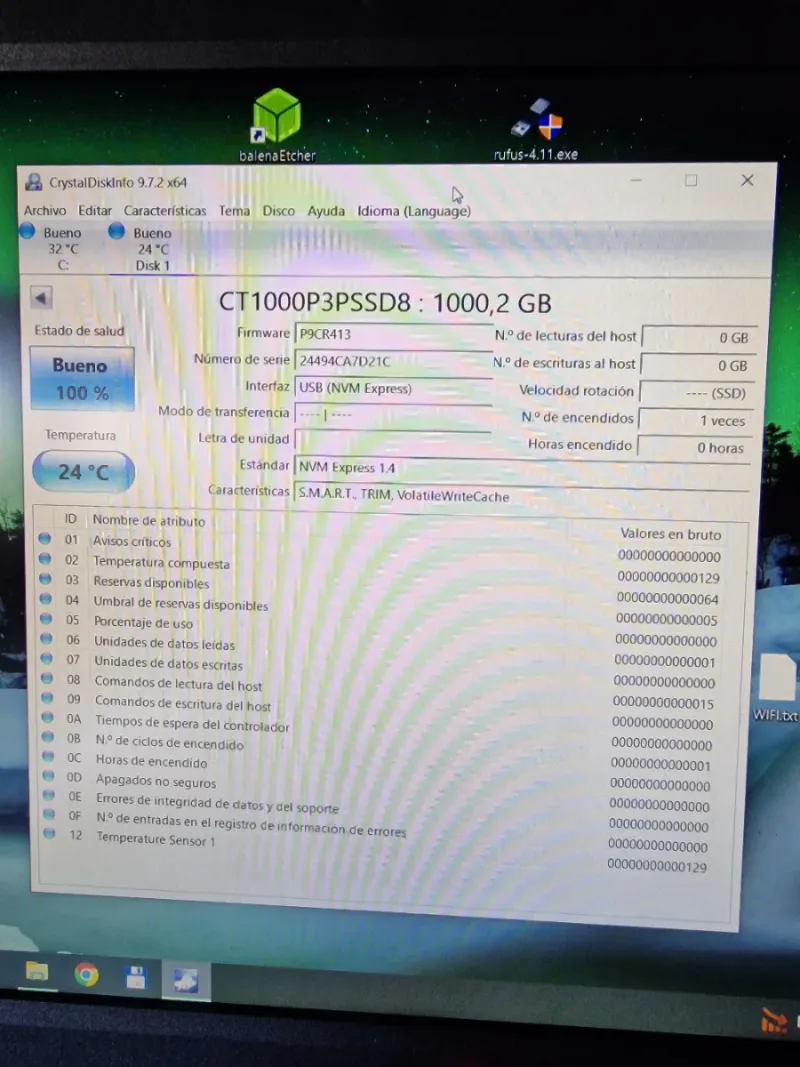
Task: Click the Velocidad rotación value (SSD)
Action: 698,393
